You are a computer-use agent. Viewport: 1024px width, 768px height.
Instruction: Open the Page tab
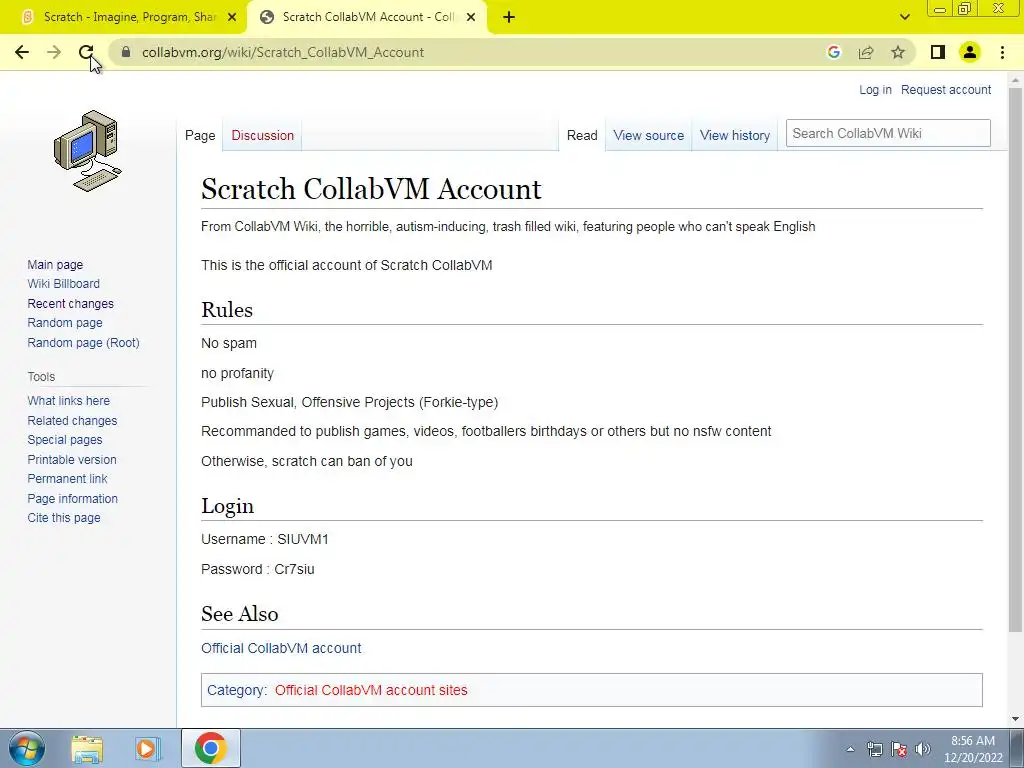pyautogui.click(x=200, y=135)
